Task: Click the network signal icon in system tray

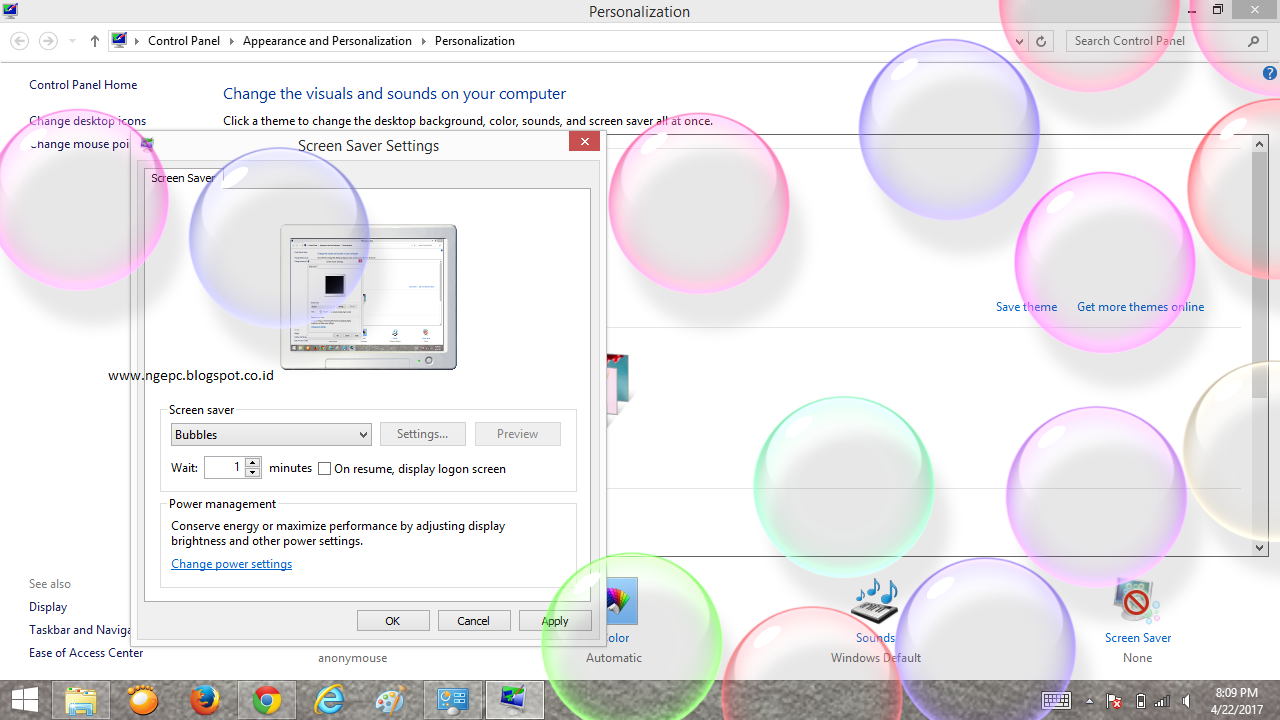Action: tap(1162, 700)
